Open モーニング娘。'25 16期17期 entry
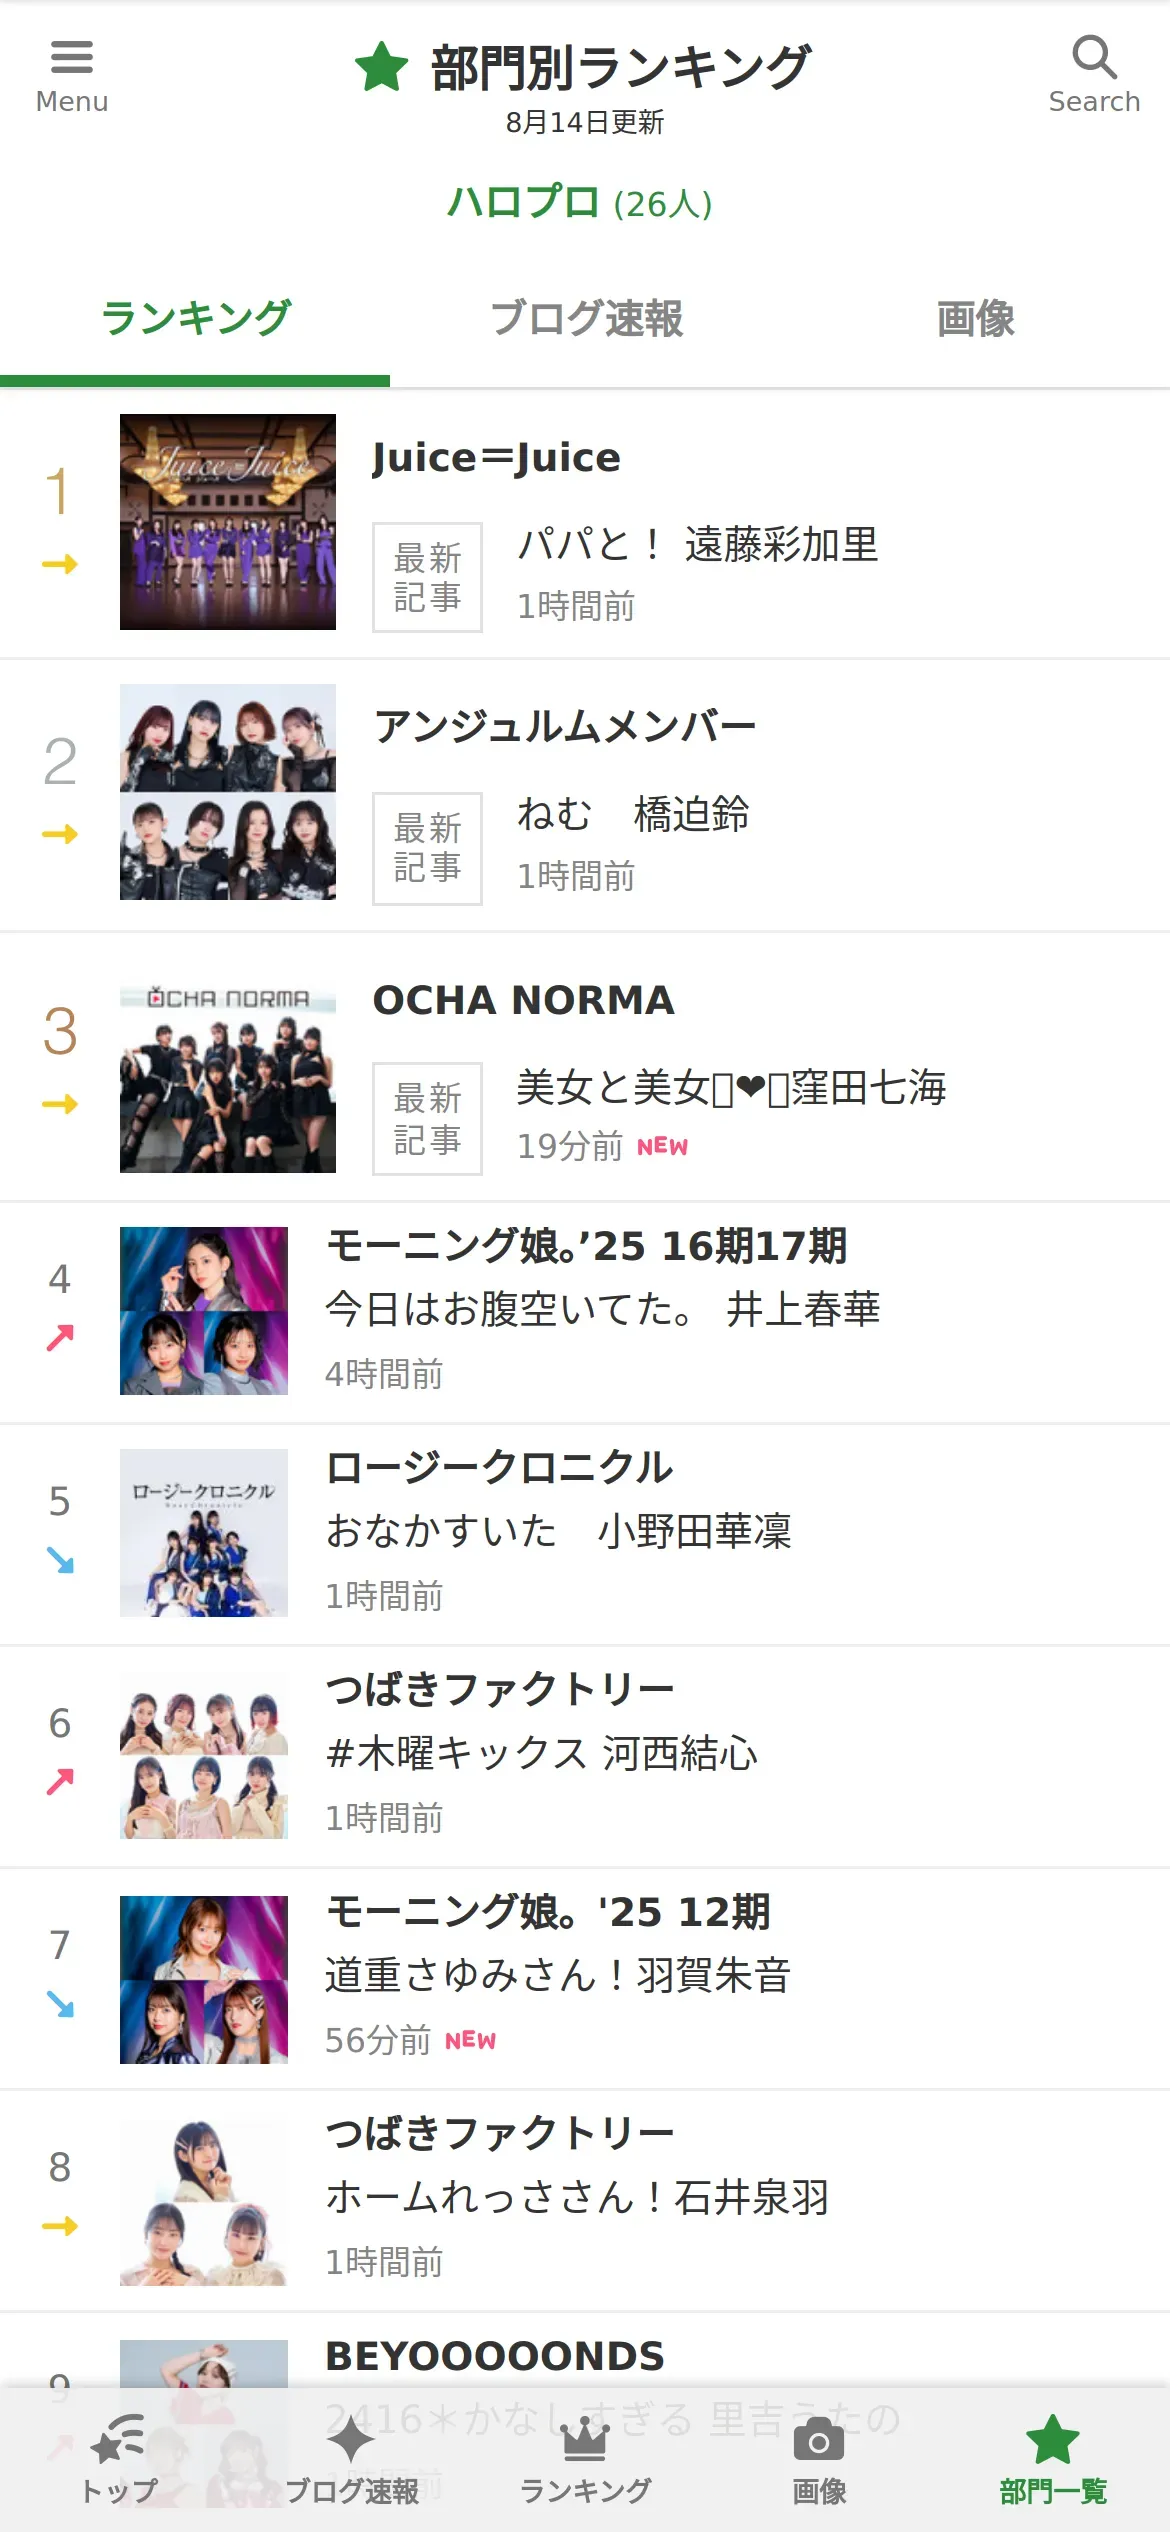This screenshot has height=2532, width=1170. click(585, 1311)
